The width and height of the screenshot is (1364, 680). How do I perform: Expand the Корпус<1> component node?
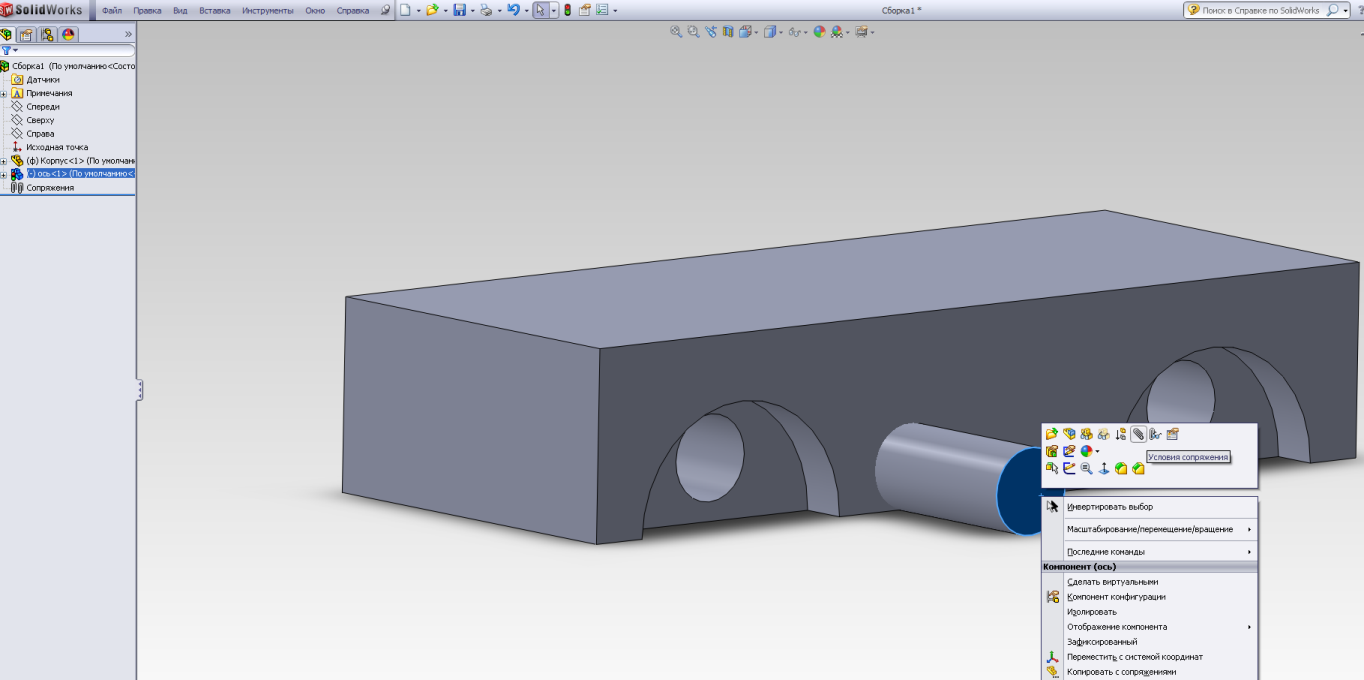[4, 160]
